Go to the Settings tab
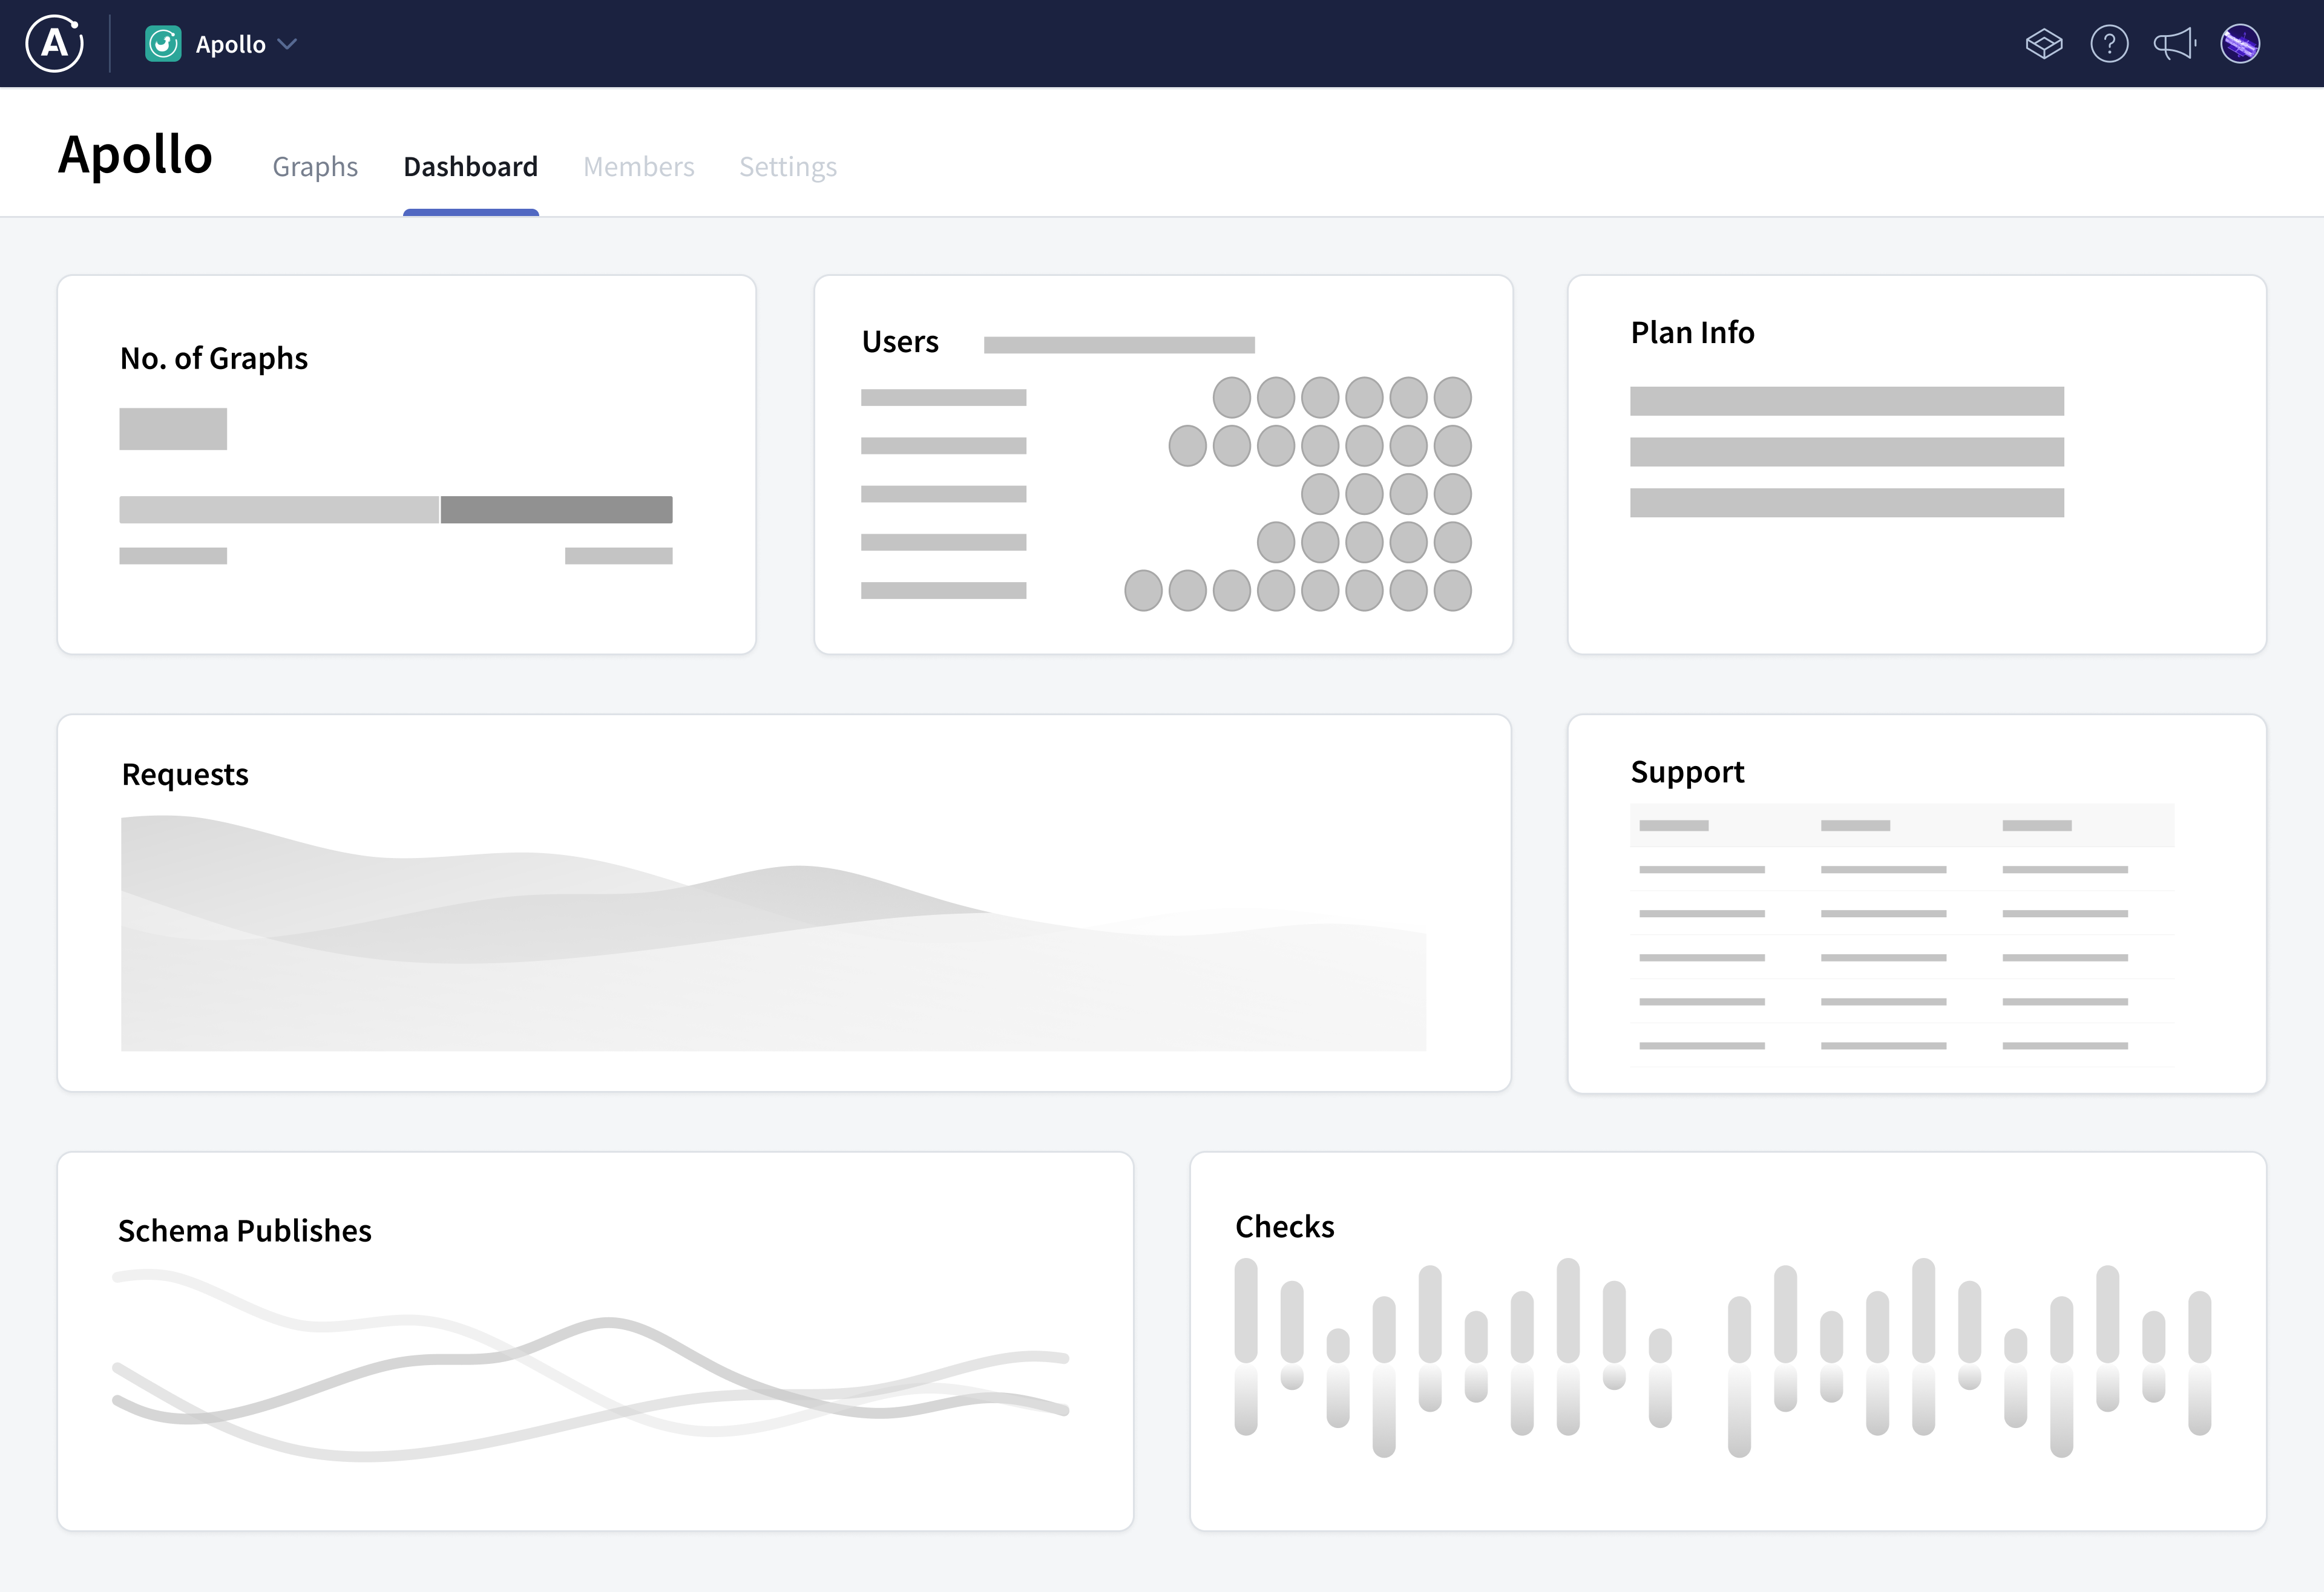This screenshot has width=2324, height=1592. (788, 166)
